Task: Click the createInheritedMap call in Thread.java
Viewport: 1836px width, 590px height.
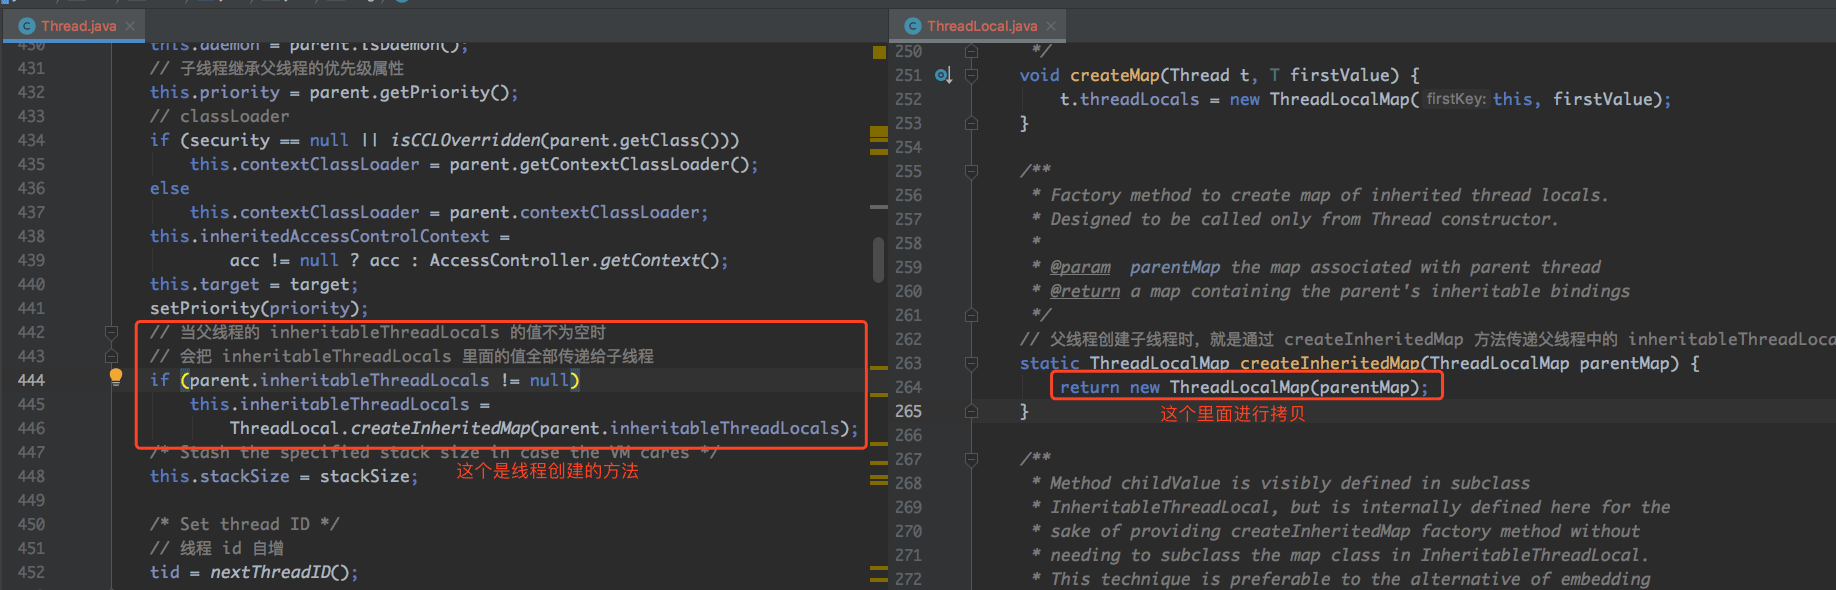Action: (x=440, y=428)
